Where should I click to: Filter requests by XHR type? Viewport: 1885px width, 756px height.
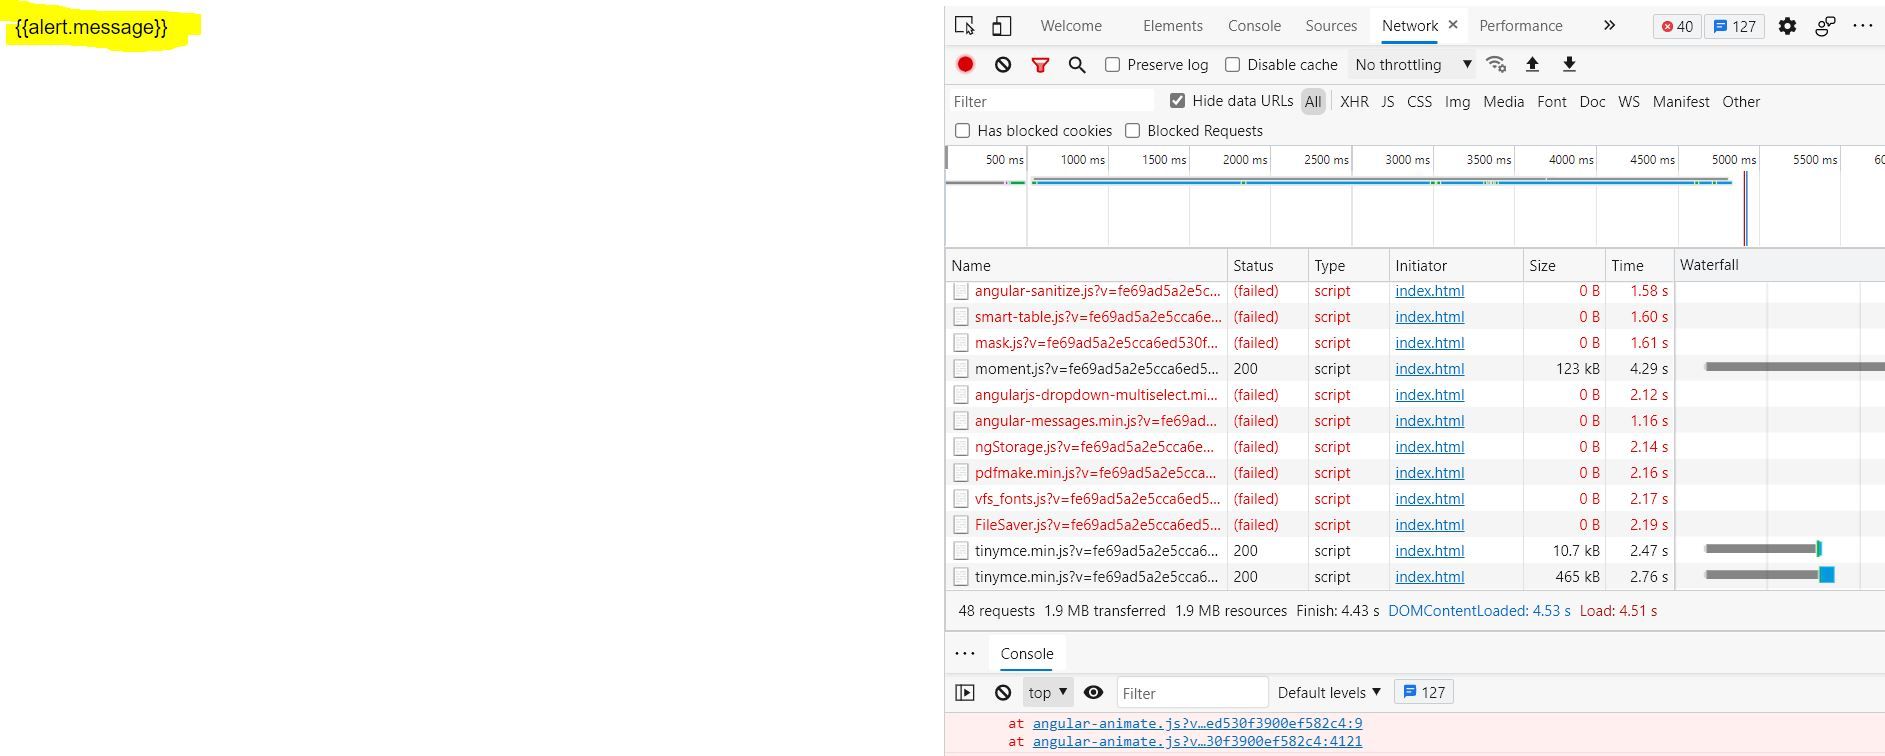point(1354,102)
